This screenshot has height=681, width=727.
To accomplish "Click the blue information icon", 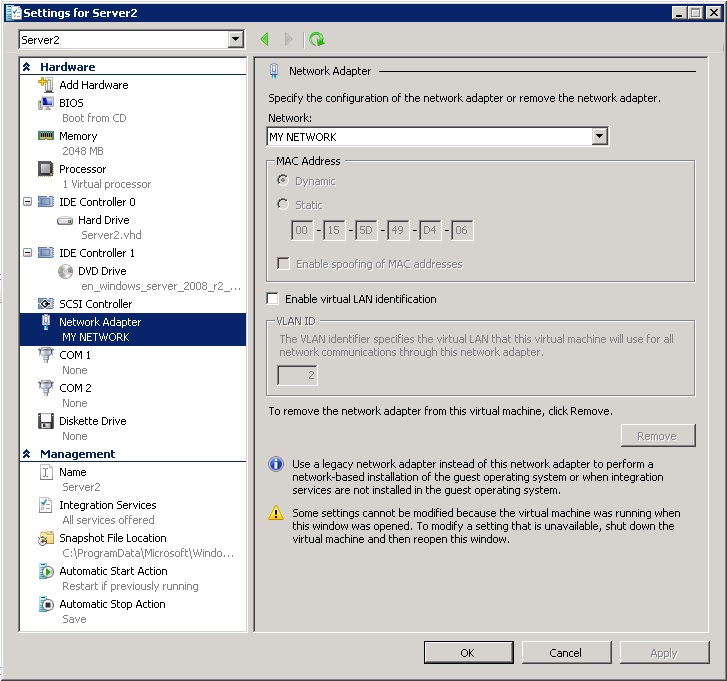I will (x=276, y=464).
